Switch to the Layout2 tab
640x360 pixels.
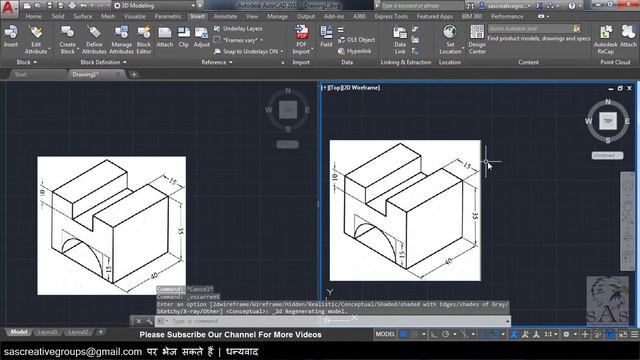pos(78,332)
